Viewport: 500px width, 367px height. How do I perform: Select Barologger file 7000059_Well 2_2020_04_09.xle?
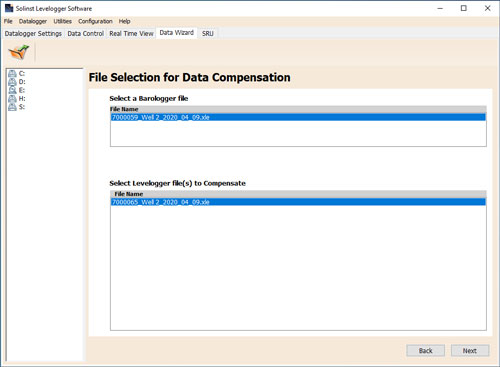[298, 117]
